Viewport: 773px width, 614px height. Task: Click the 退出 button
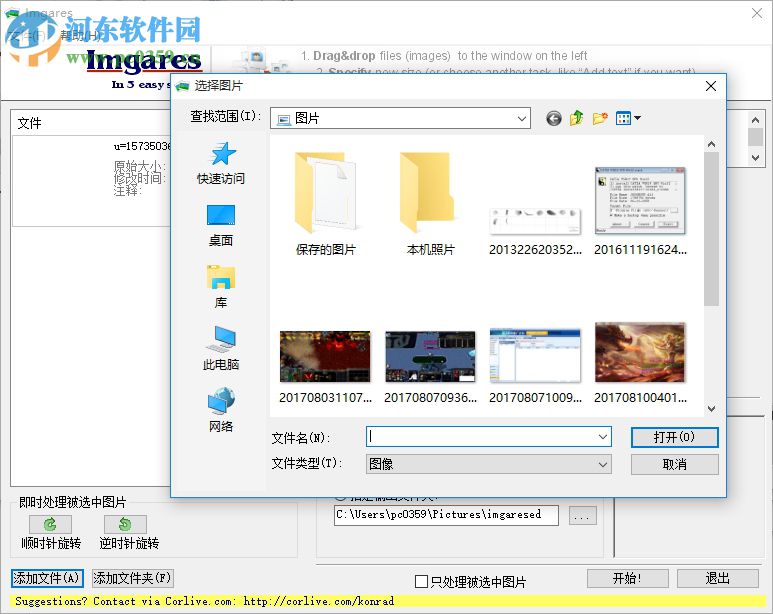(718, 578)
